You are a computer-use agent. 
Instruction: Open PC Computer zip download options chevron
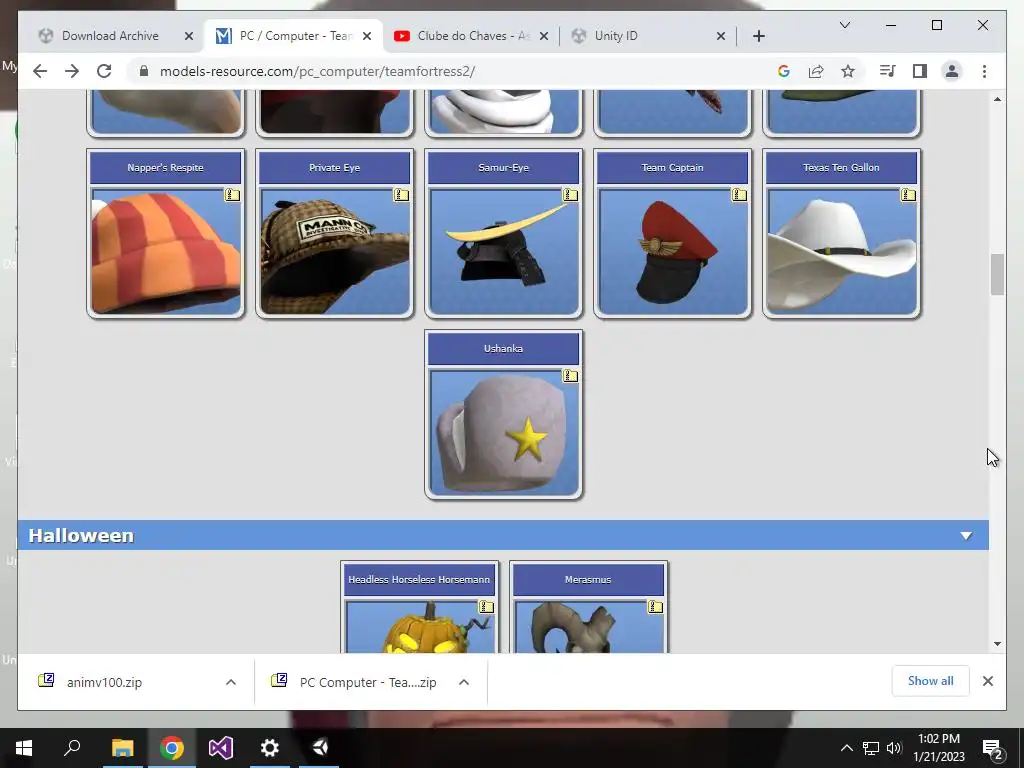(464, 682)
